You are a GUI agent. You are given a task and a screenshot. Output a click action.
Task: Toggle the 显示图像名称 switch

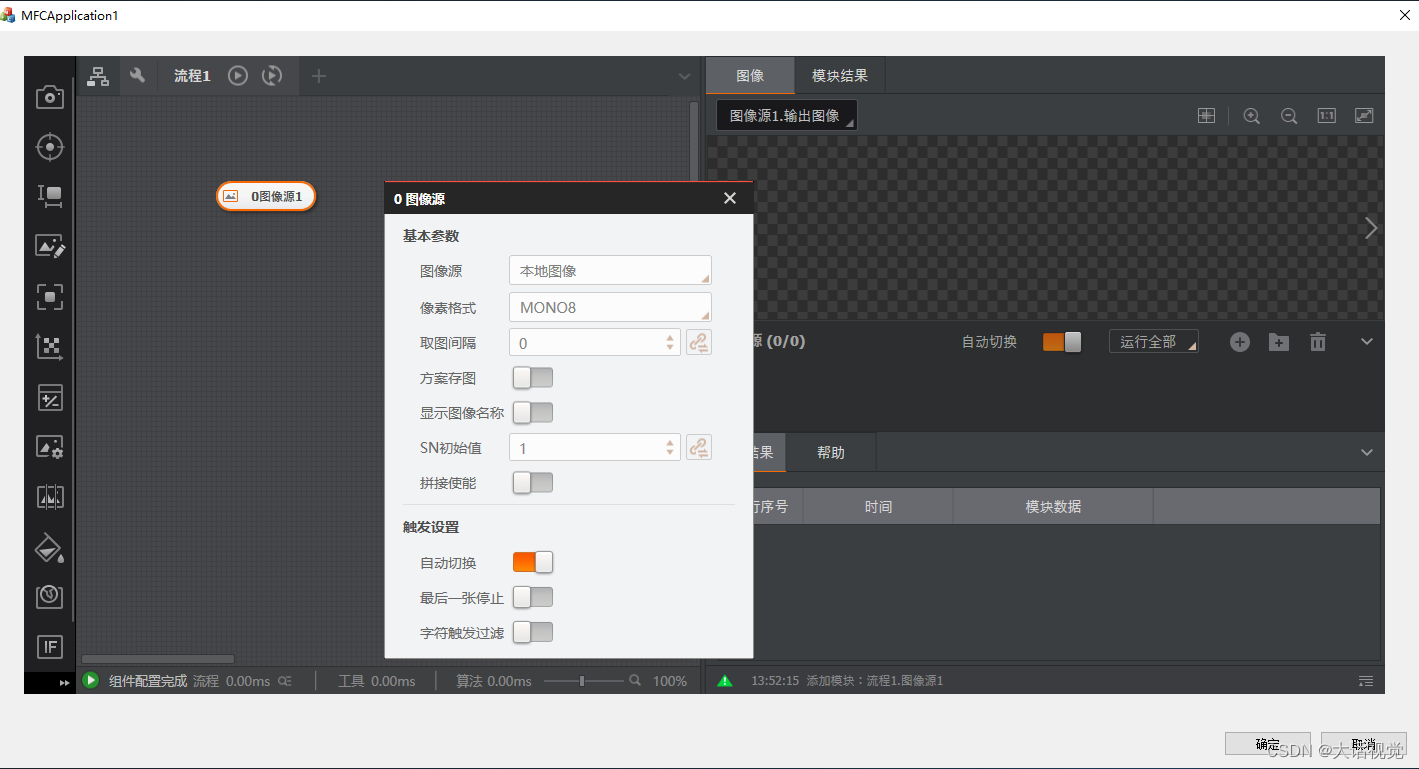coord(533,413)
